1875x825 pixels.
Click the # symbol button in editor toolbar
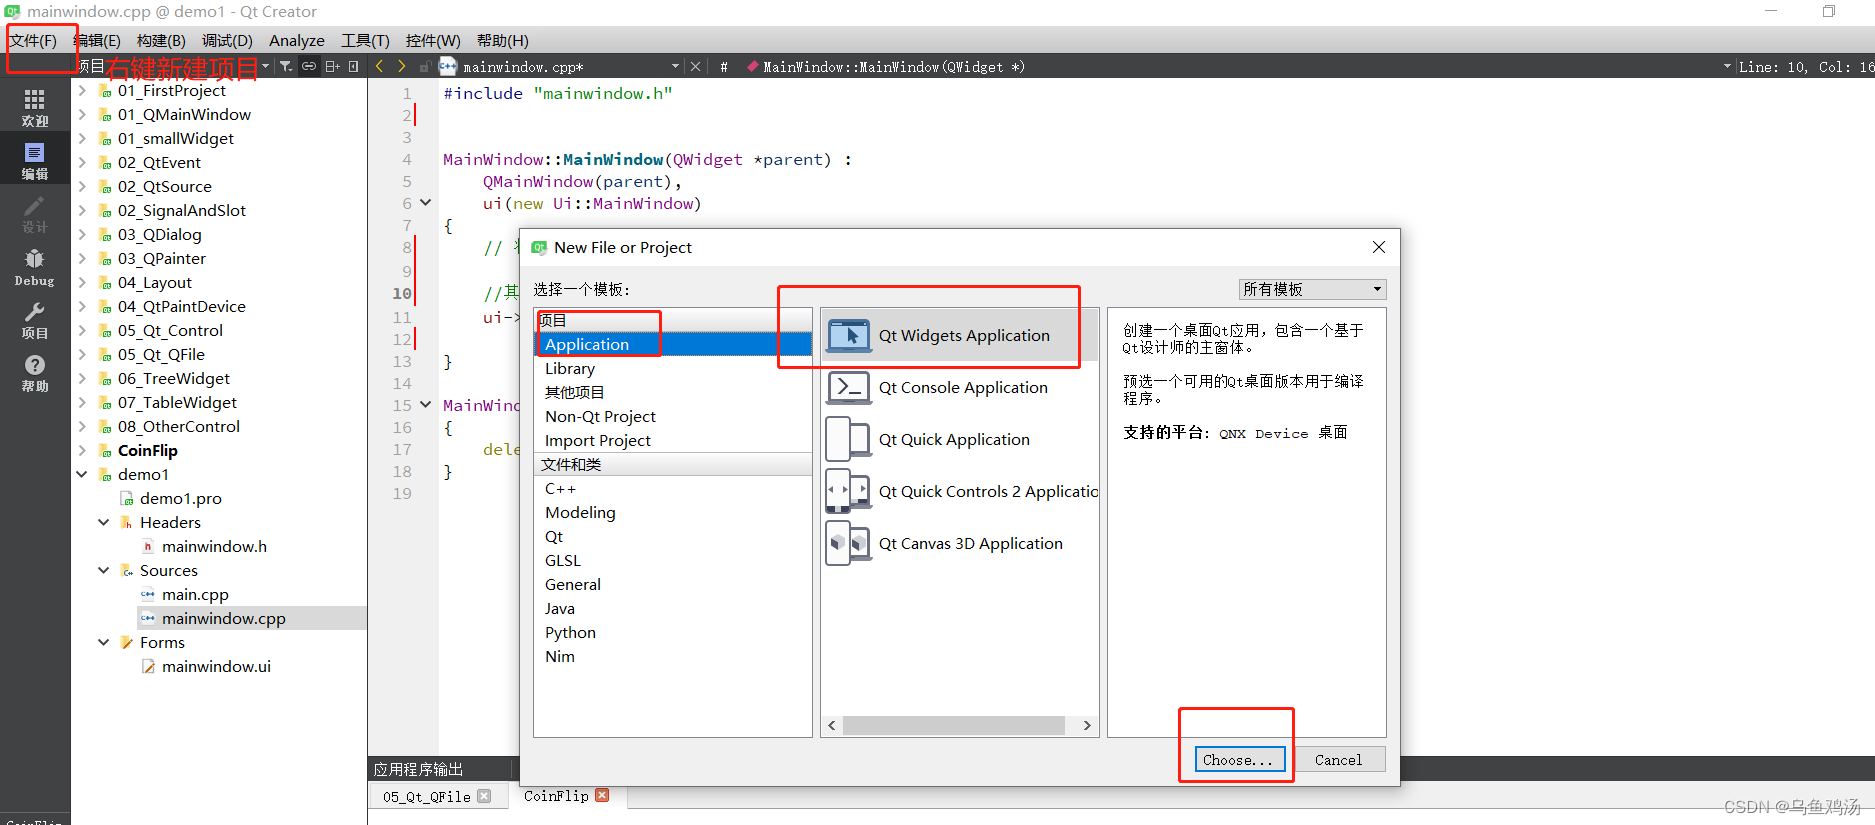pos(723,67)
